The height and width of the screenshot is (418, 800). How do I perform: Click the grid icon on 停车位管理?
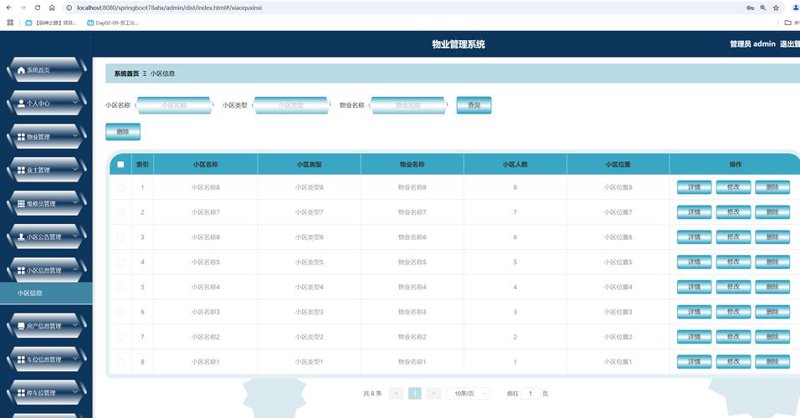click(21, 392)
